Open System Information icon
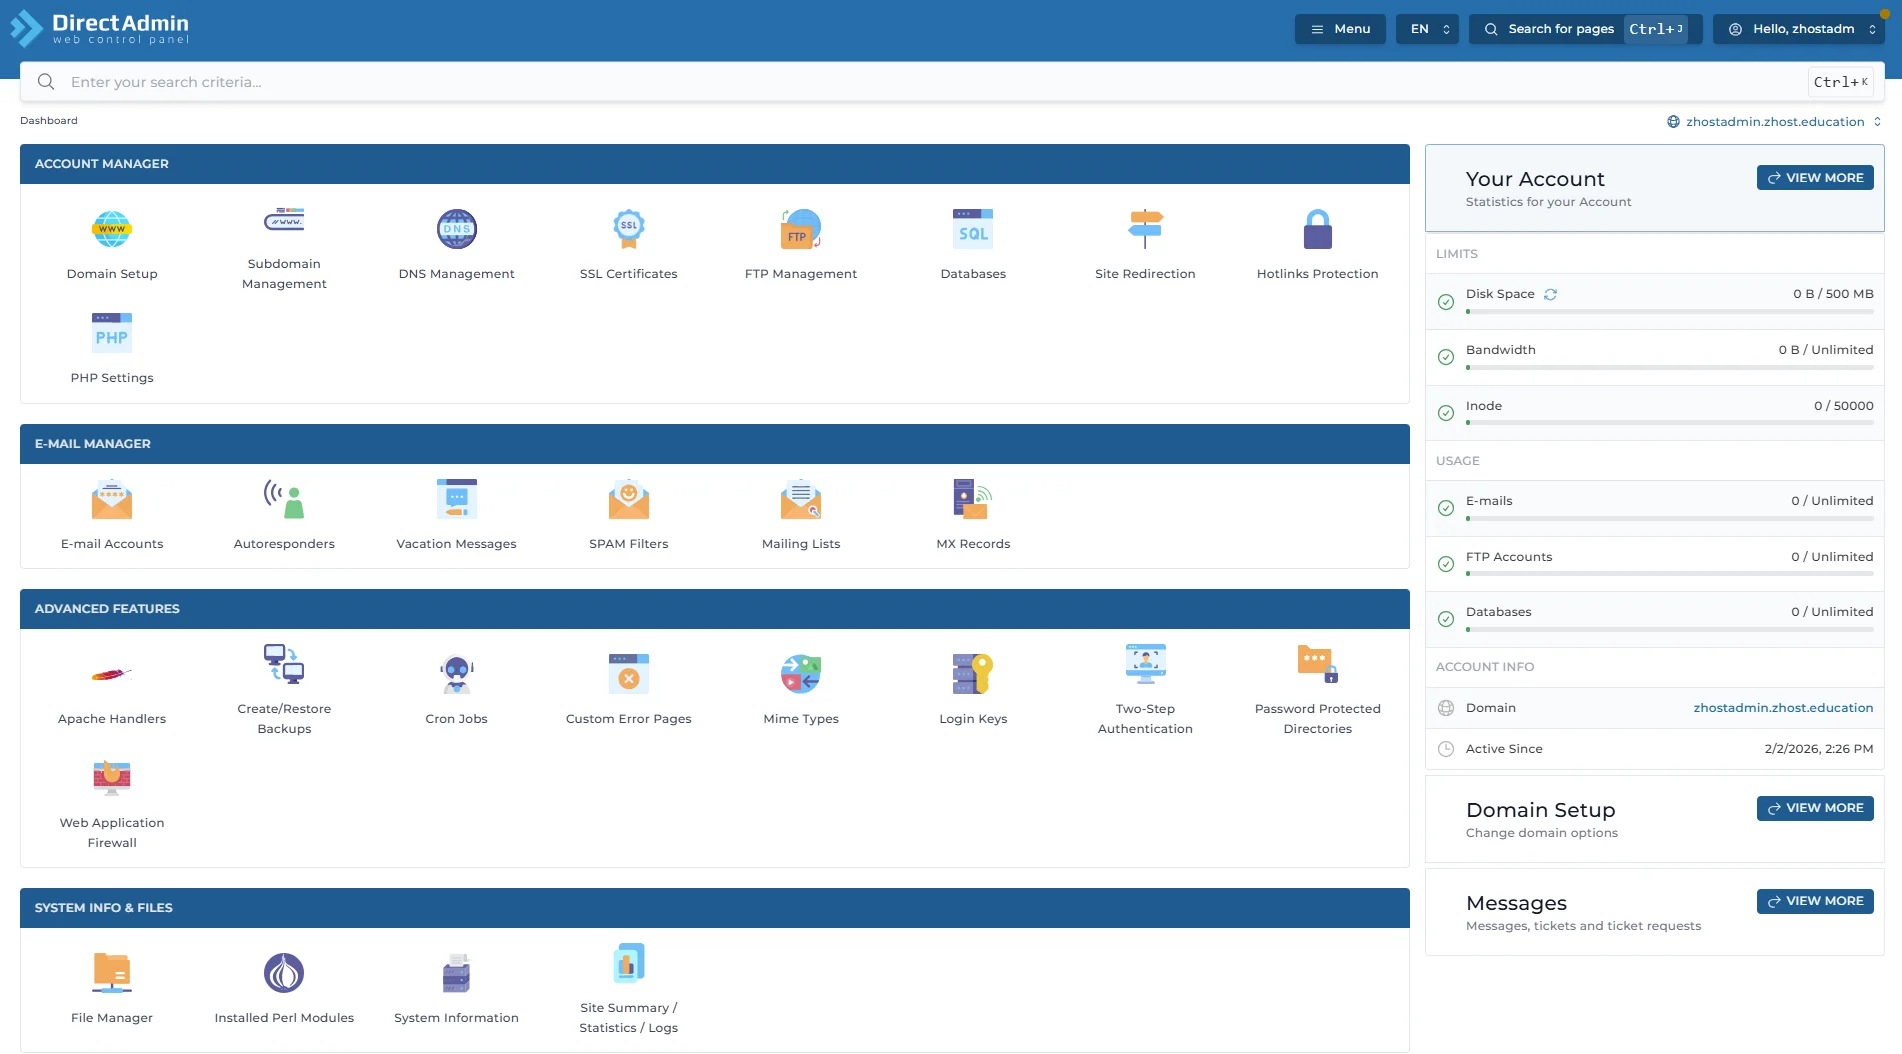Image resolution: width=1902 pixels, height=1054 pixels. point(457,973)
